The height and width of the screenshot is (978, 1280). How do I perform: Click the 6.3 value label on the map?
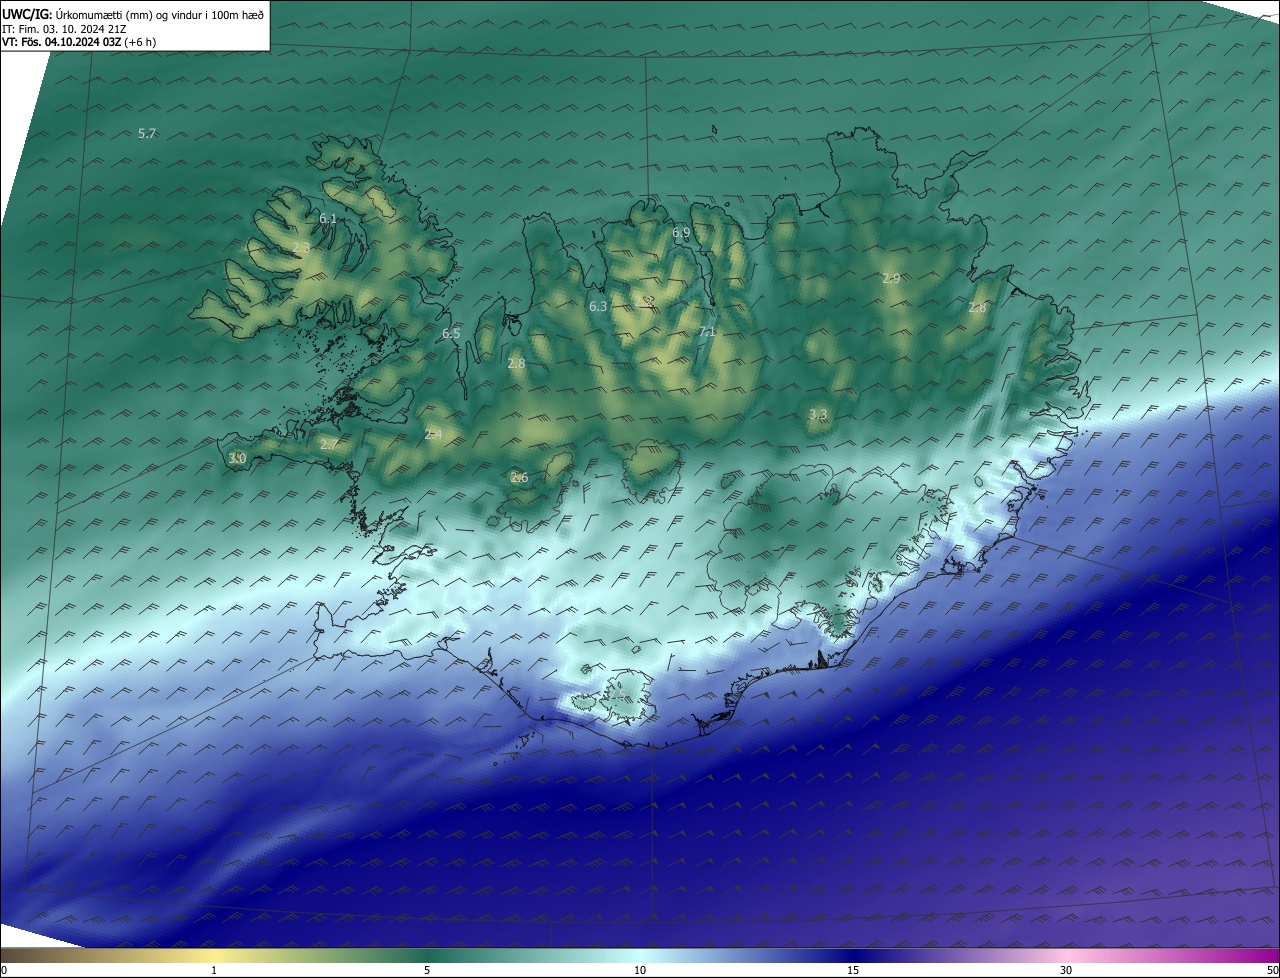(598, 306)
